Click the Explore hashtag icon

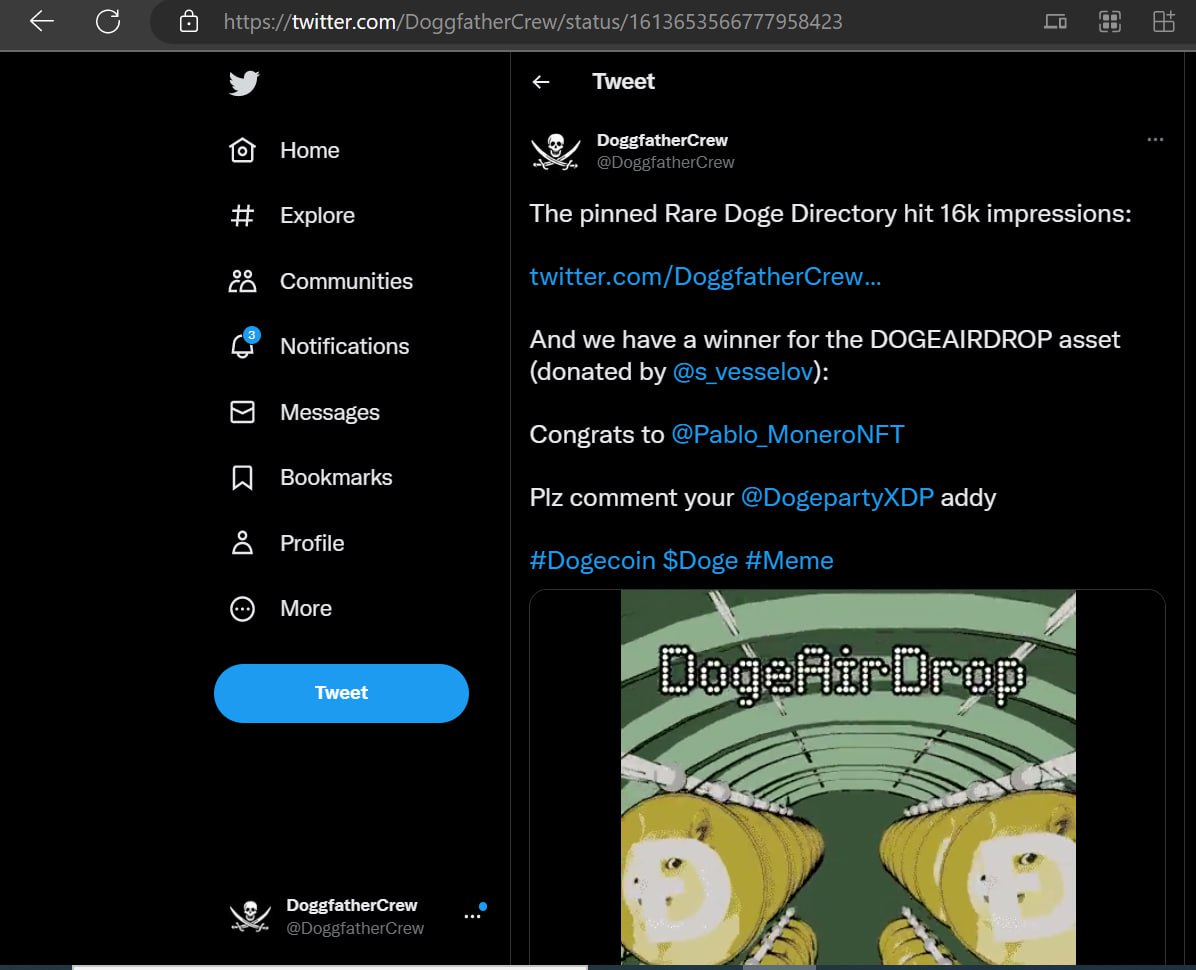pyautogui.click(x=243, y=216)
